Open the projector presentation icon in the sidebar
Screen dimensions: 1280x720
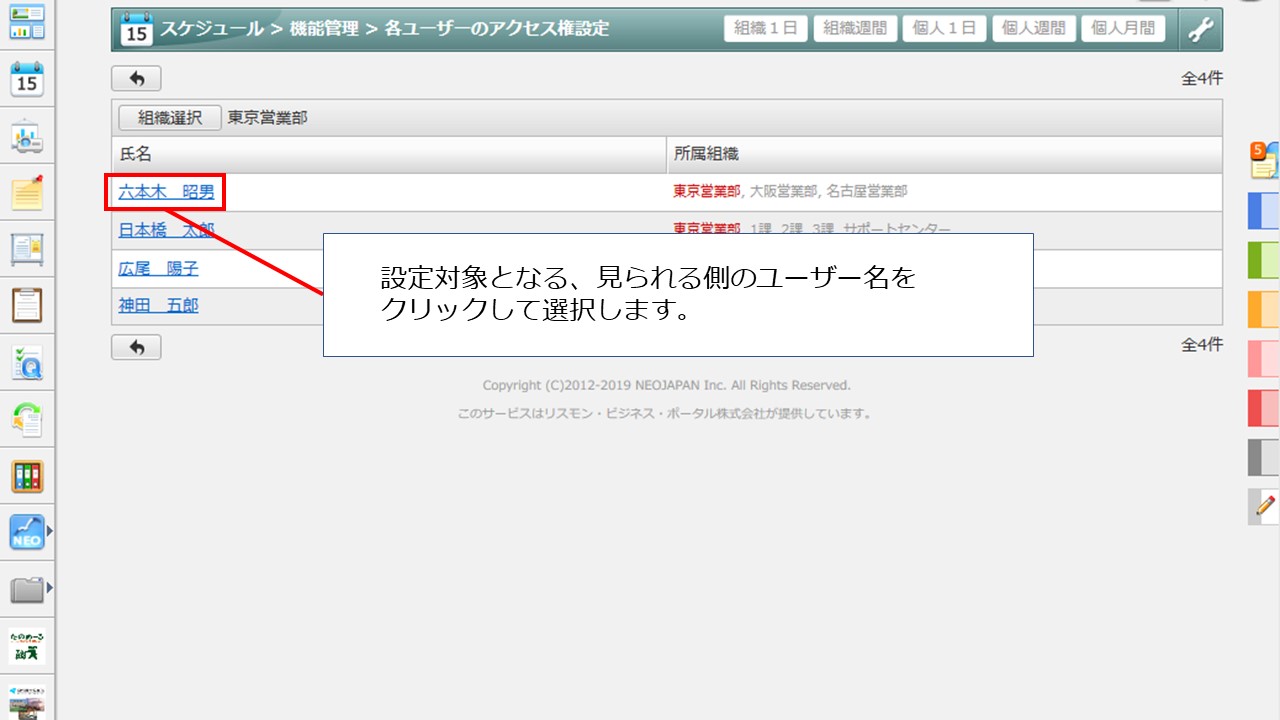[x=27, y=136]
